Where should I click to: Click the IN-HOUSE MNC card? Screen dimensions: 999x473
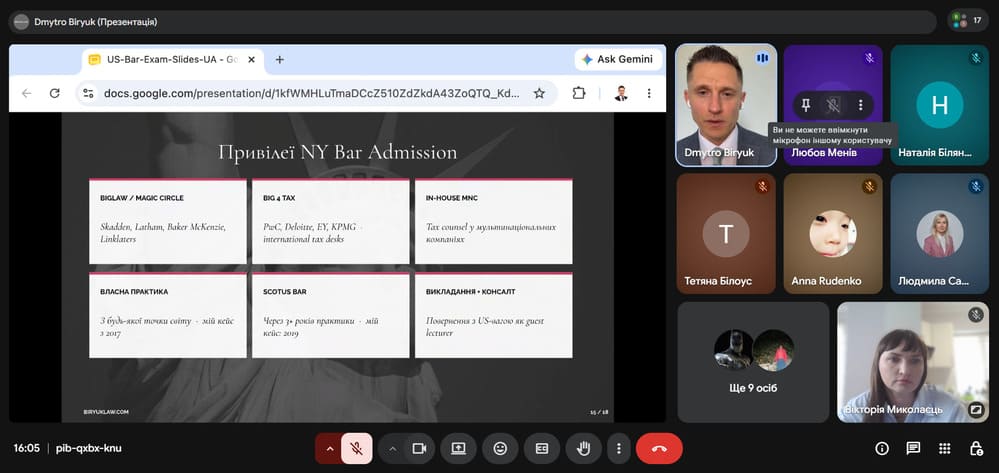494,221
